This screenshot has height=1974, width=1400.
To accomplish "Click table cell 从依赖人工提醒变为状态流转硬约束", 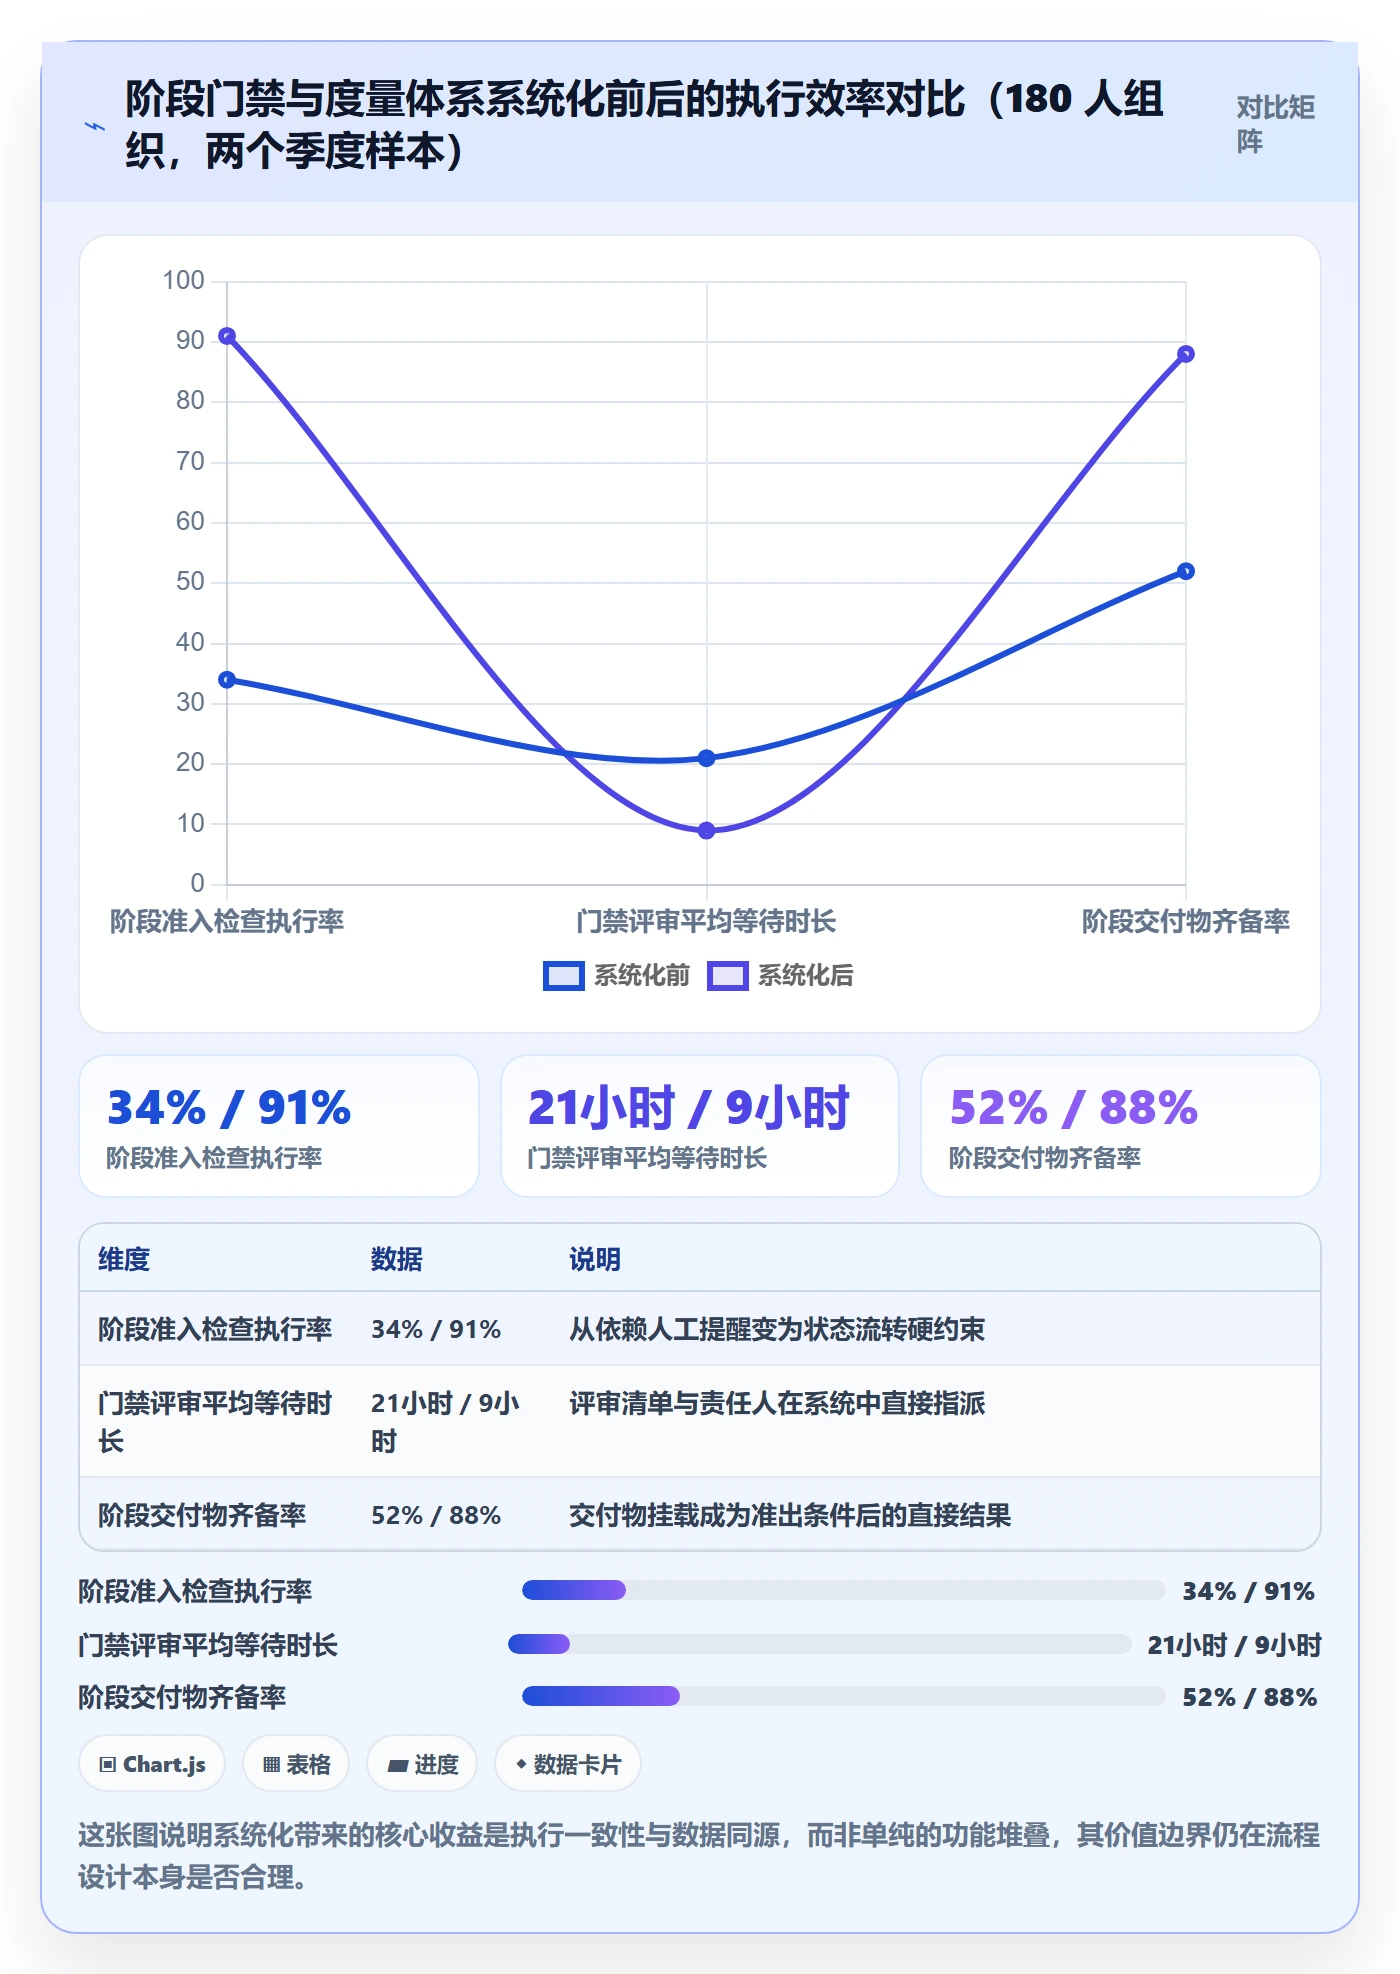I will [x=777, y=1329].
